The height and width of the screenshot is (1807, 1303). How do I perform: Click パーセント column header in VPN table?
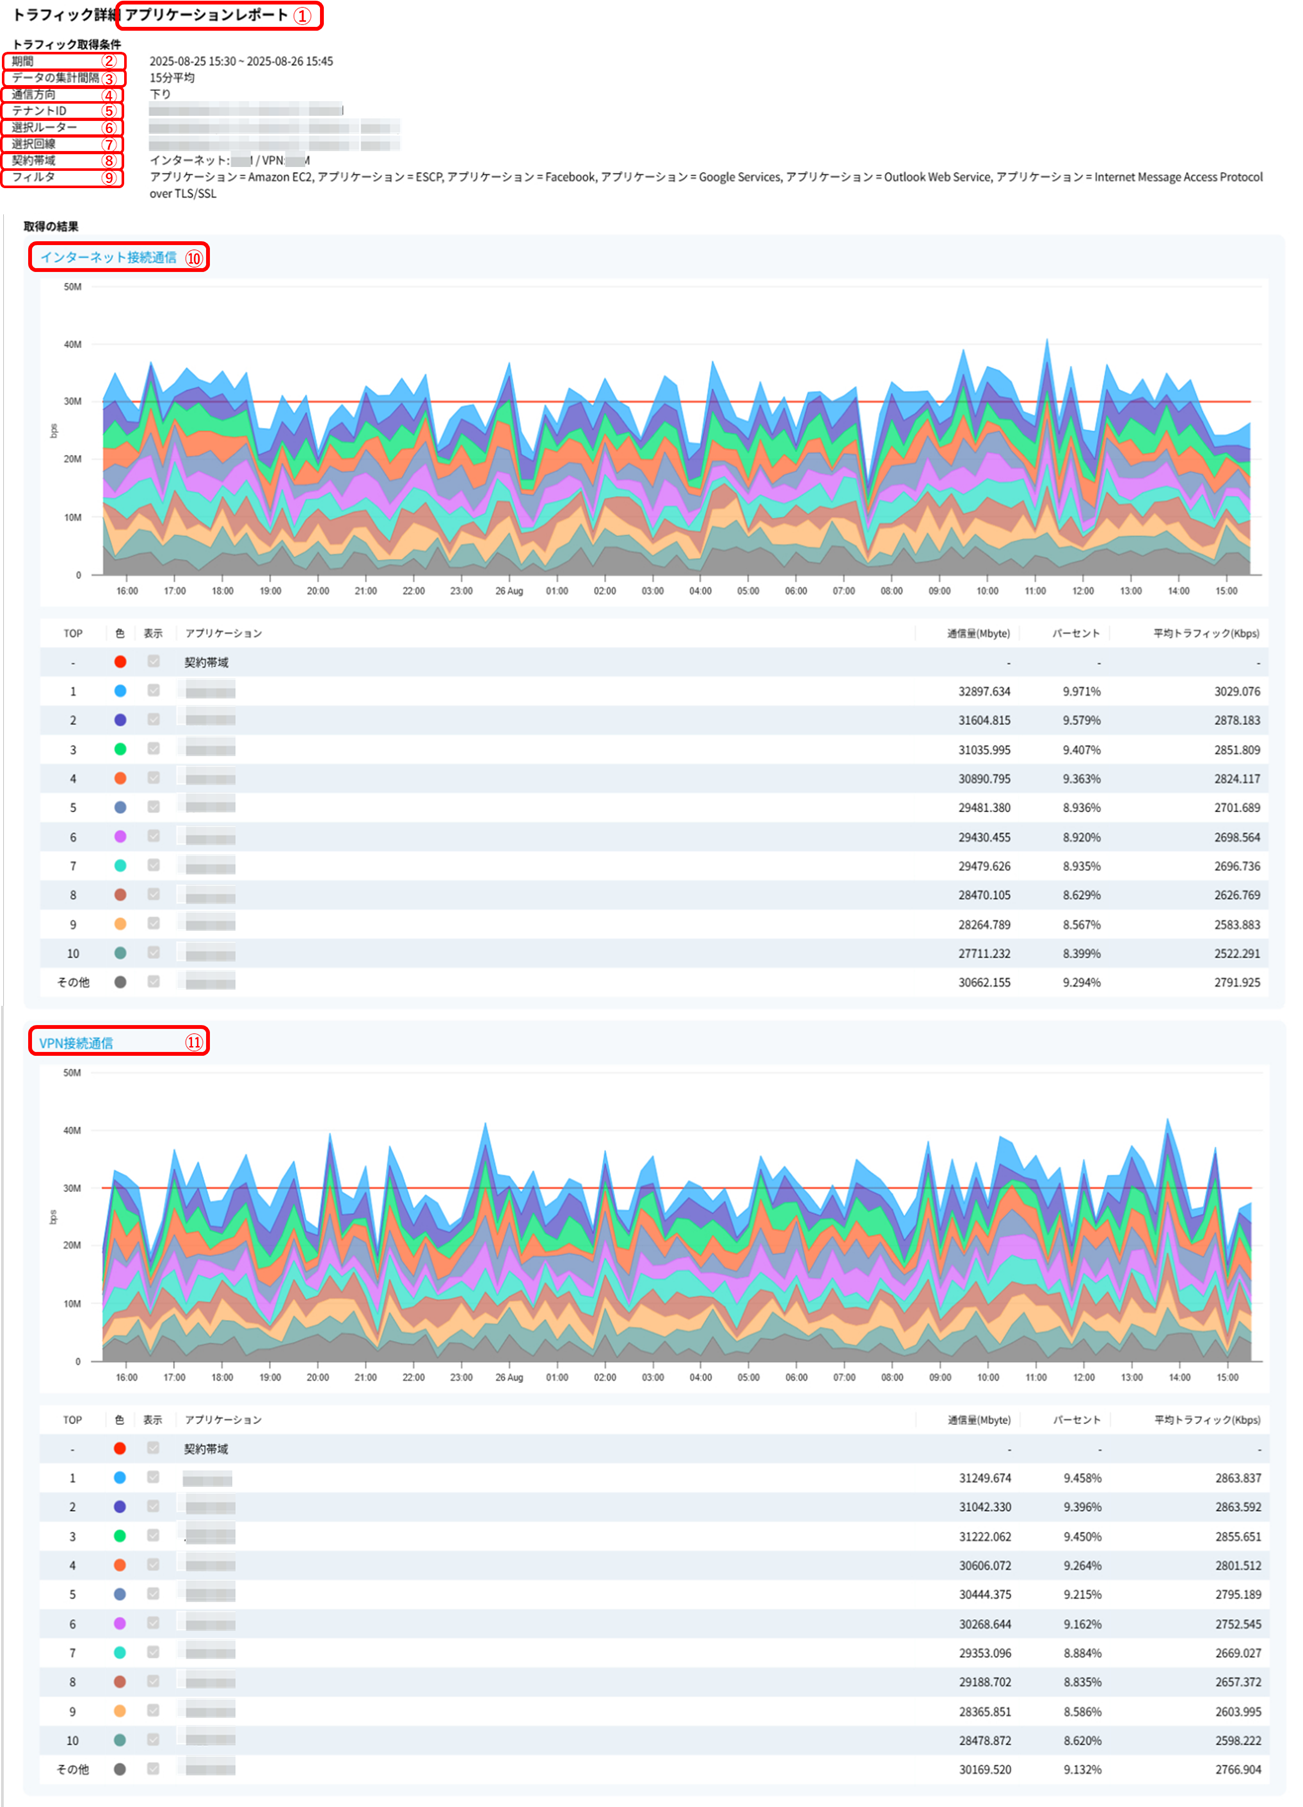tap(1076, 1420)
